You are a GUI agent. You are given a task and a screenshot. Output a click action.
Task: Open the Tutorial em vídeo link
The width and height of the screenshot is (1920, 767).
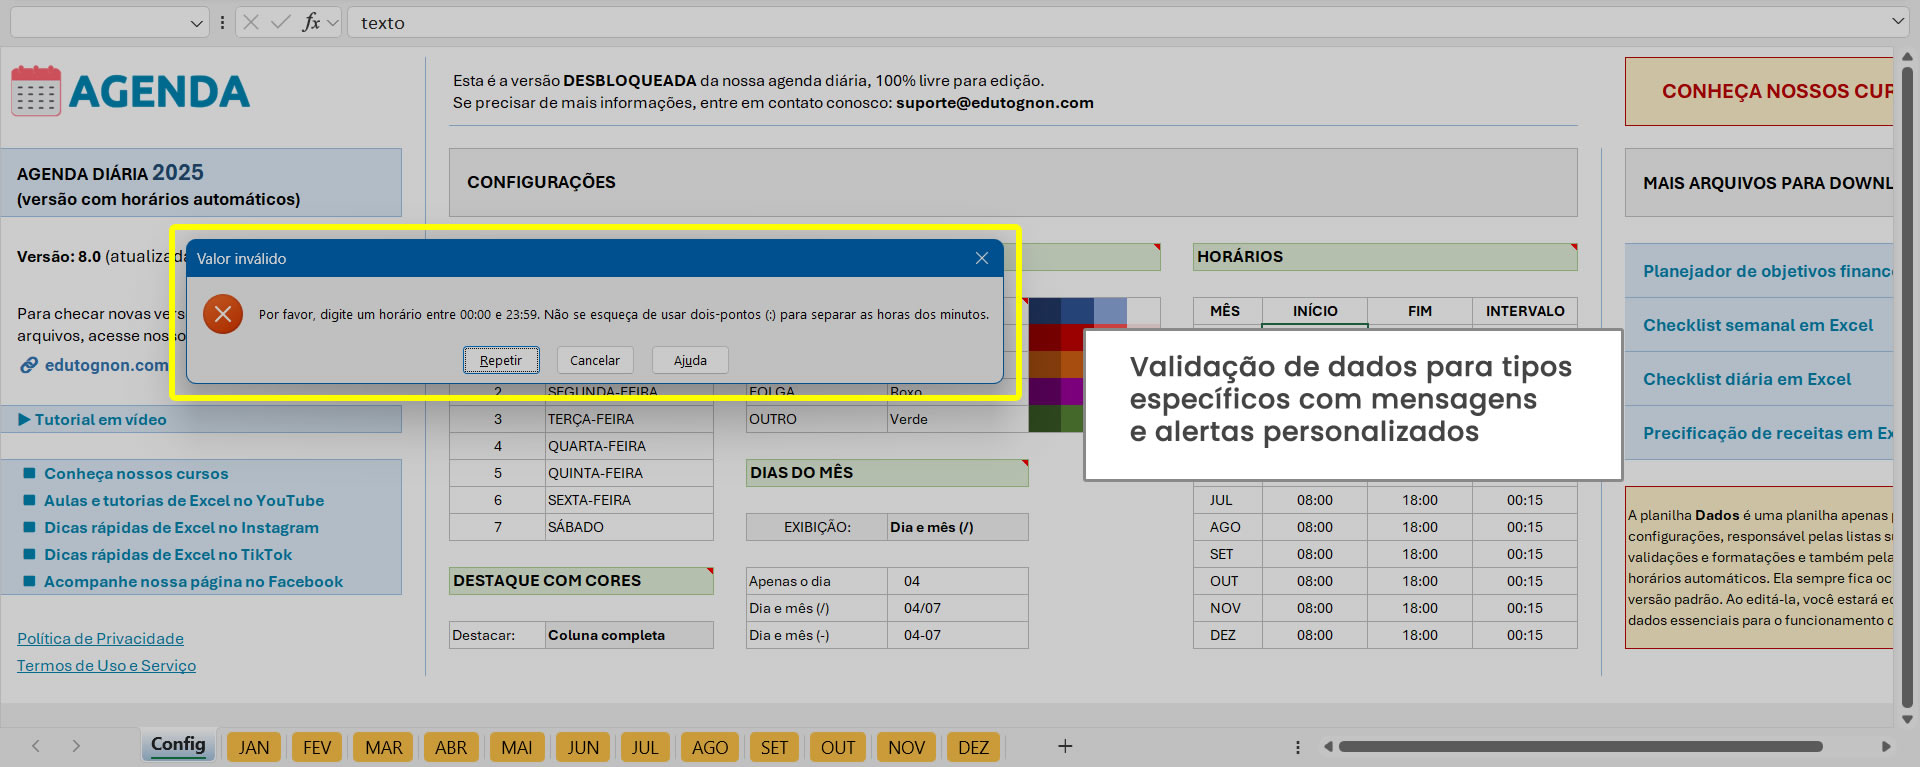point(100,420)
